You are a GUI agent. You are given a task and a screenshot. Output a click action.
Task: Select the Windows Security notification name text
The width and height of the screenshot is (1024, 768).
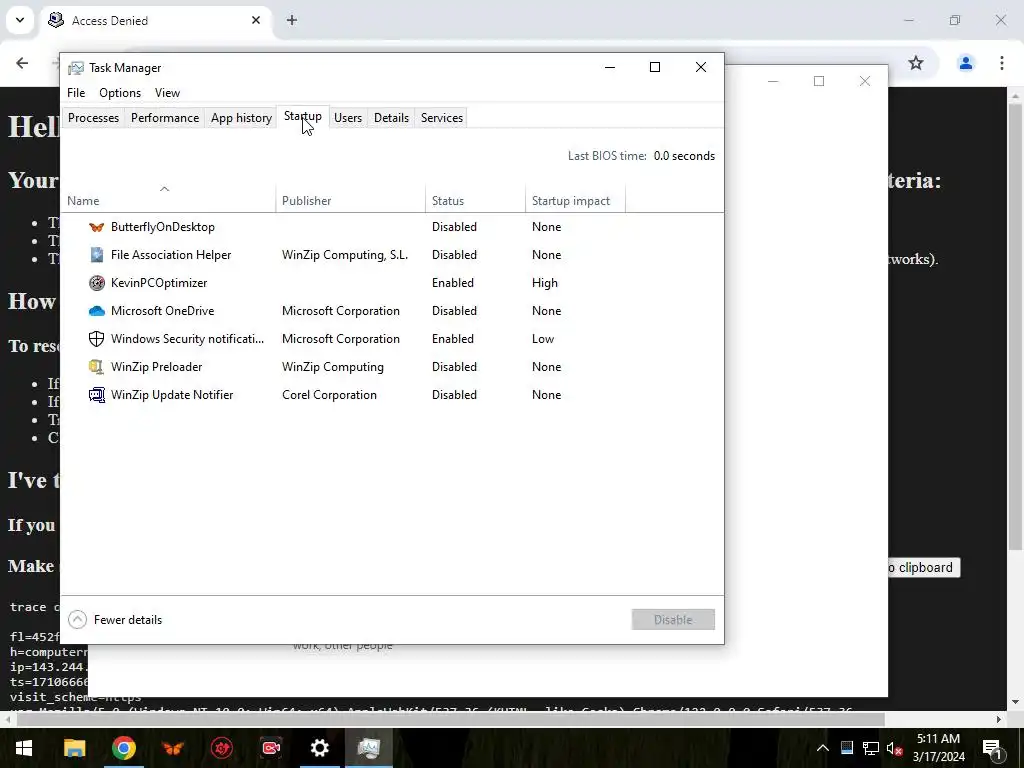[187, 339]
